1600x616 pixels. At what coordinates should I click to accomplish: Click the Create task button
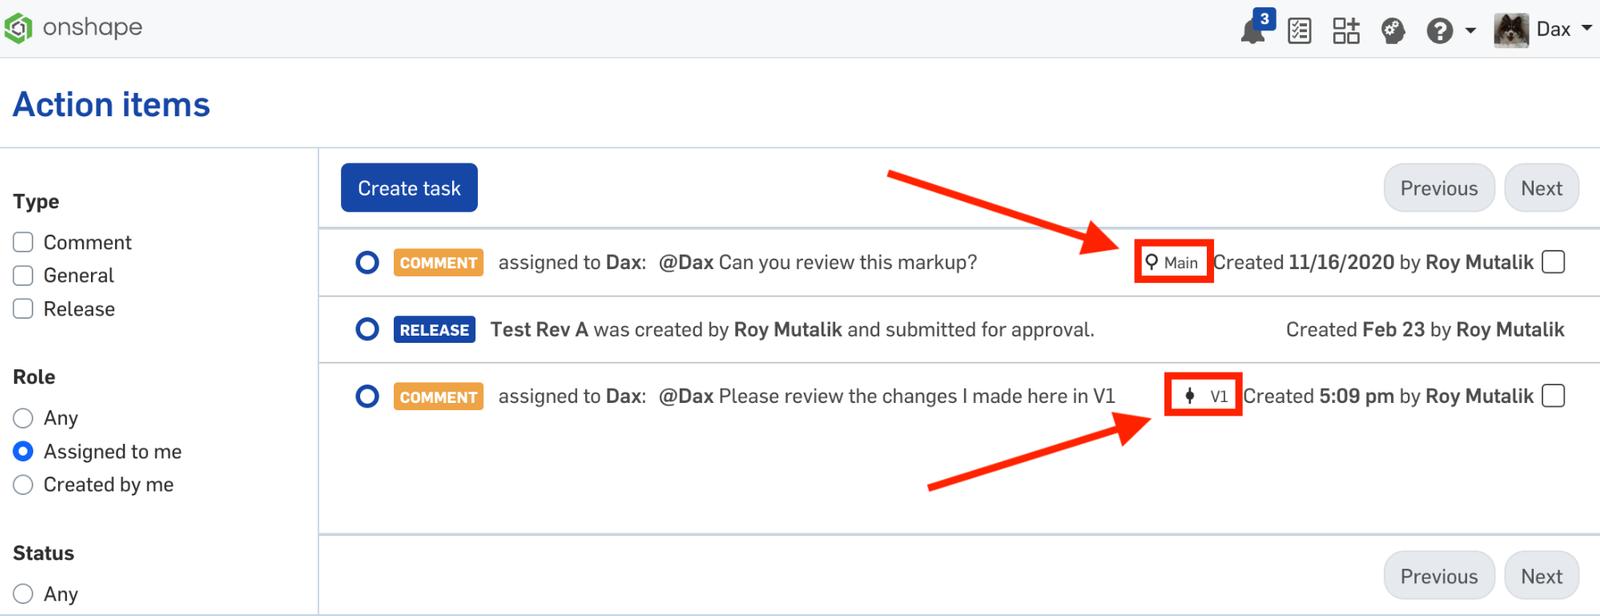click(409, 188)
